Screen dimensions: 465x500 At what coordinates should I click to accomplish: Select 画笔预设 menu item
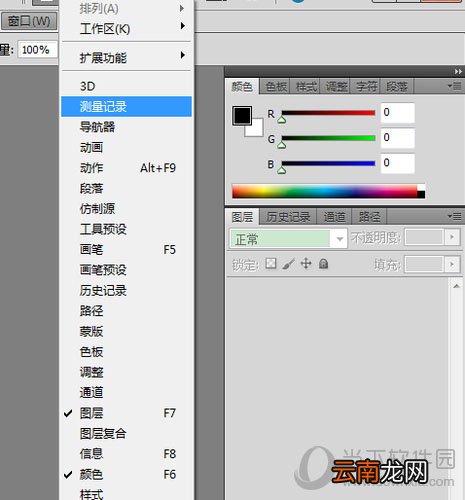[x=126, y=270]
